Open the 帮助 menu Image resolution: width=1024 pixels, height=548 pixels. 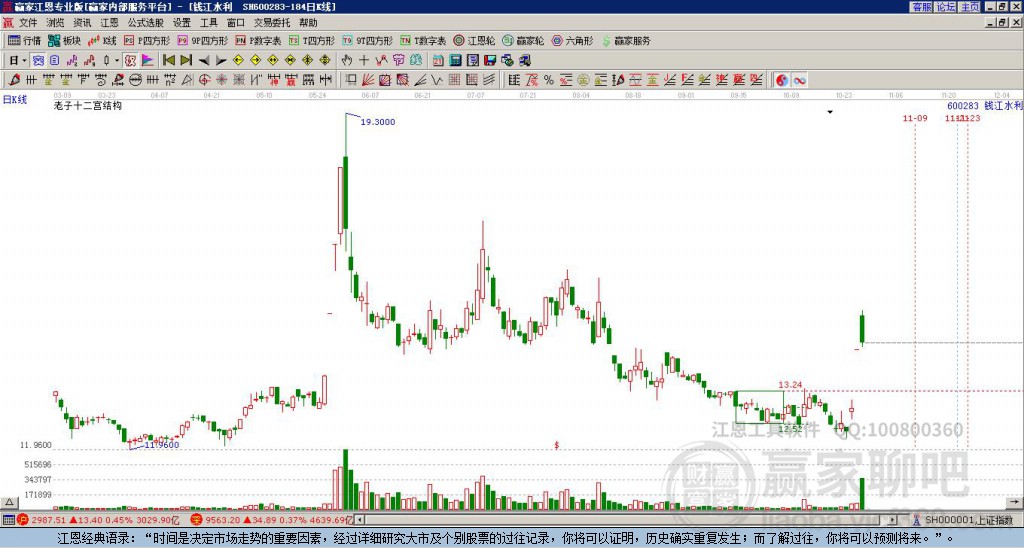pos(308,23)
